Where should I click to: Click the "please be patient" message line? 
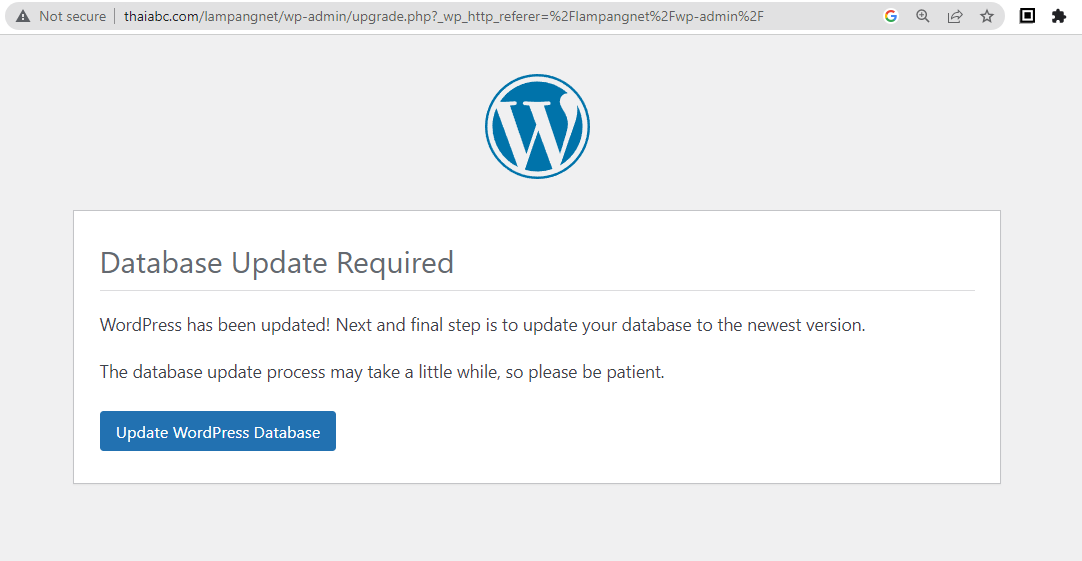pyautogui.click(x=382, y=372)
